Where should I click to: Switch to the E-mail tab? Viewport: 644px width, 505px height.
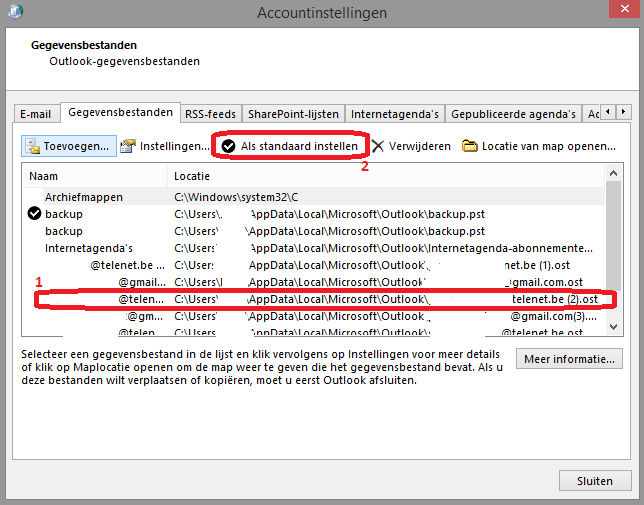coord(35,114)
